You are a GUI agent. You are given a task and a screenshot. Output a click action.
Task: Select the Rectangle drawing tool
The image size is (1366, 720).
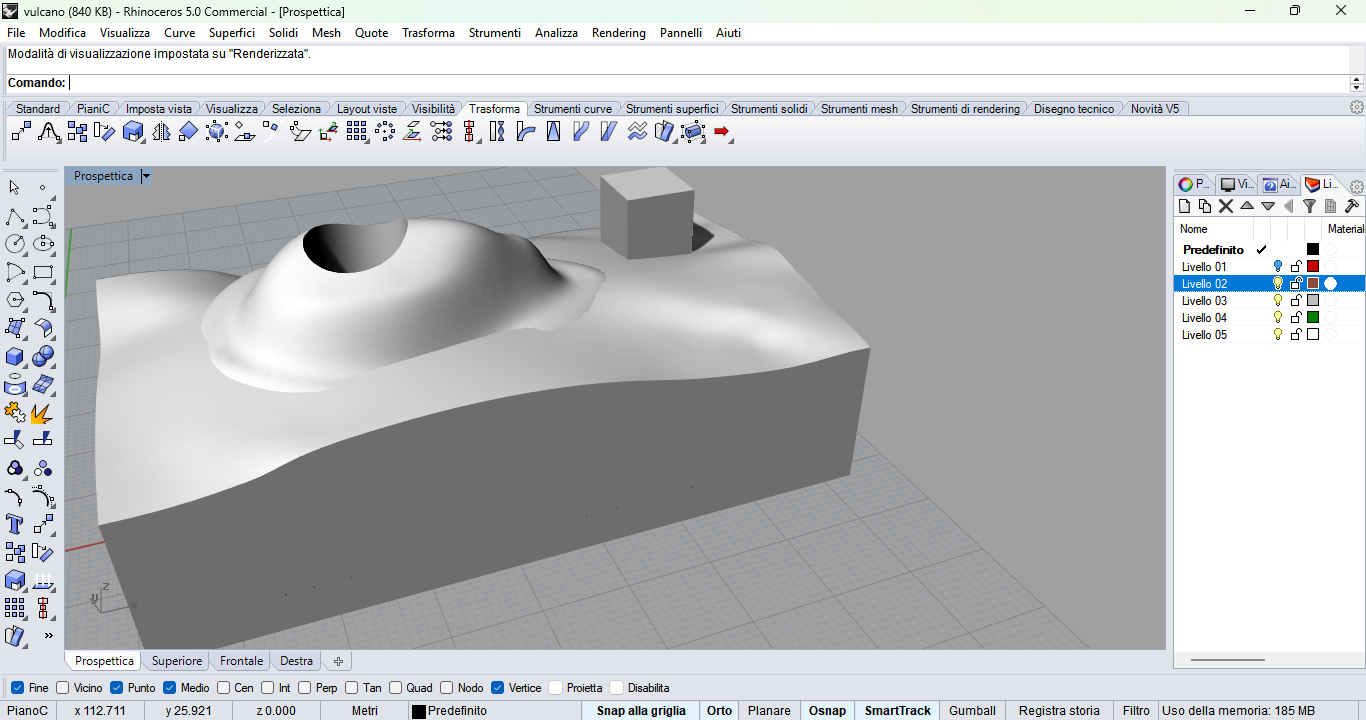click(43, 272)
